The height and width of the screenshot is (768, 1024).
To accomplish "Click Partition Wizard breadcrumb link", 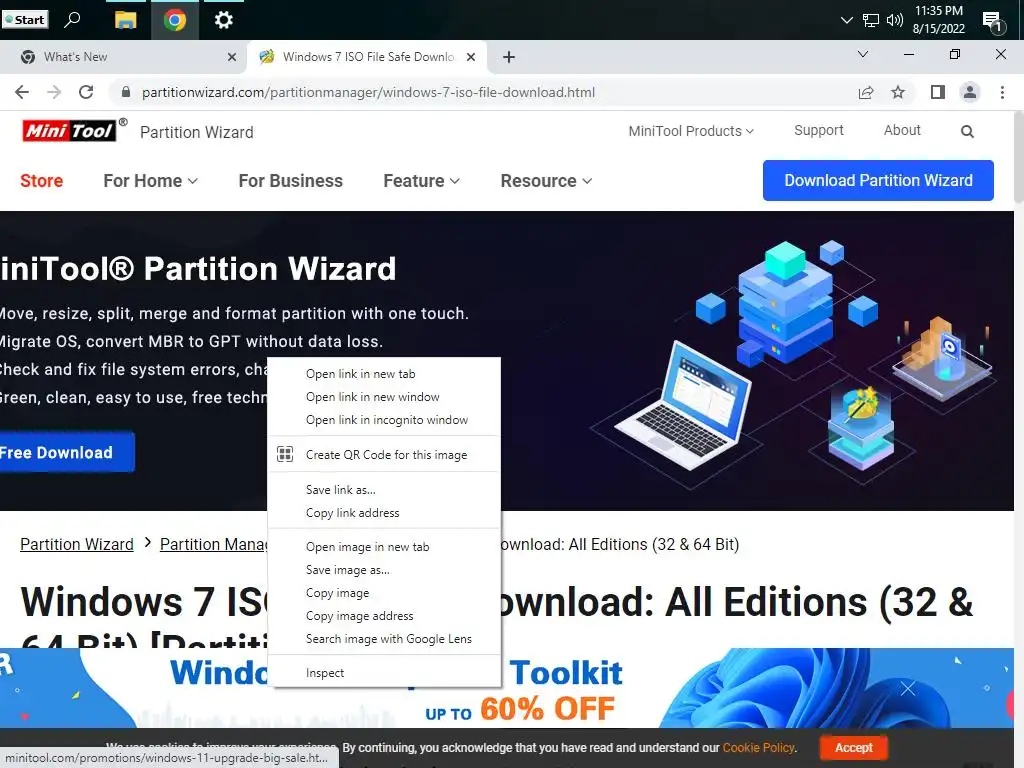I will (x=77, y=544).
